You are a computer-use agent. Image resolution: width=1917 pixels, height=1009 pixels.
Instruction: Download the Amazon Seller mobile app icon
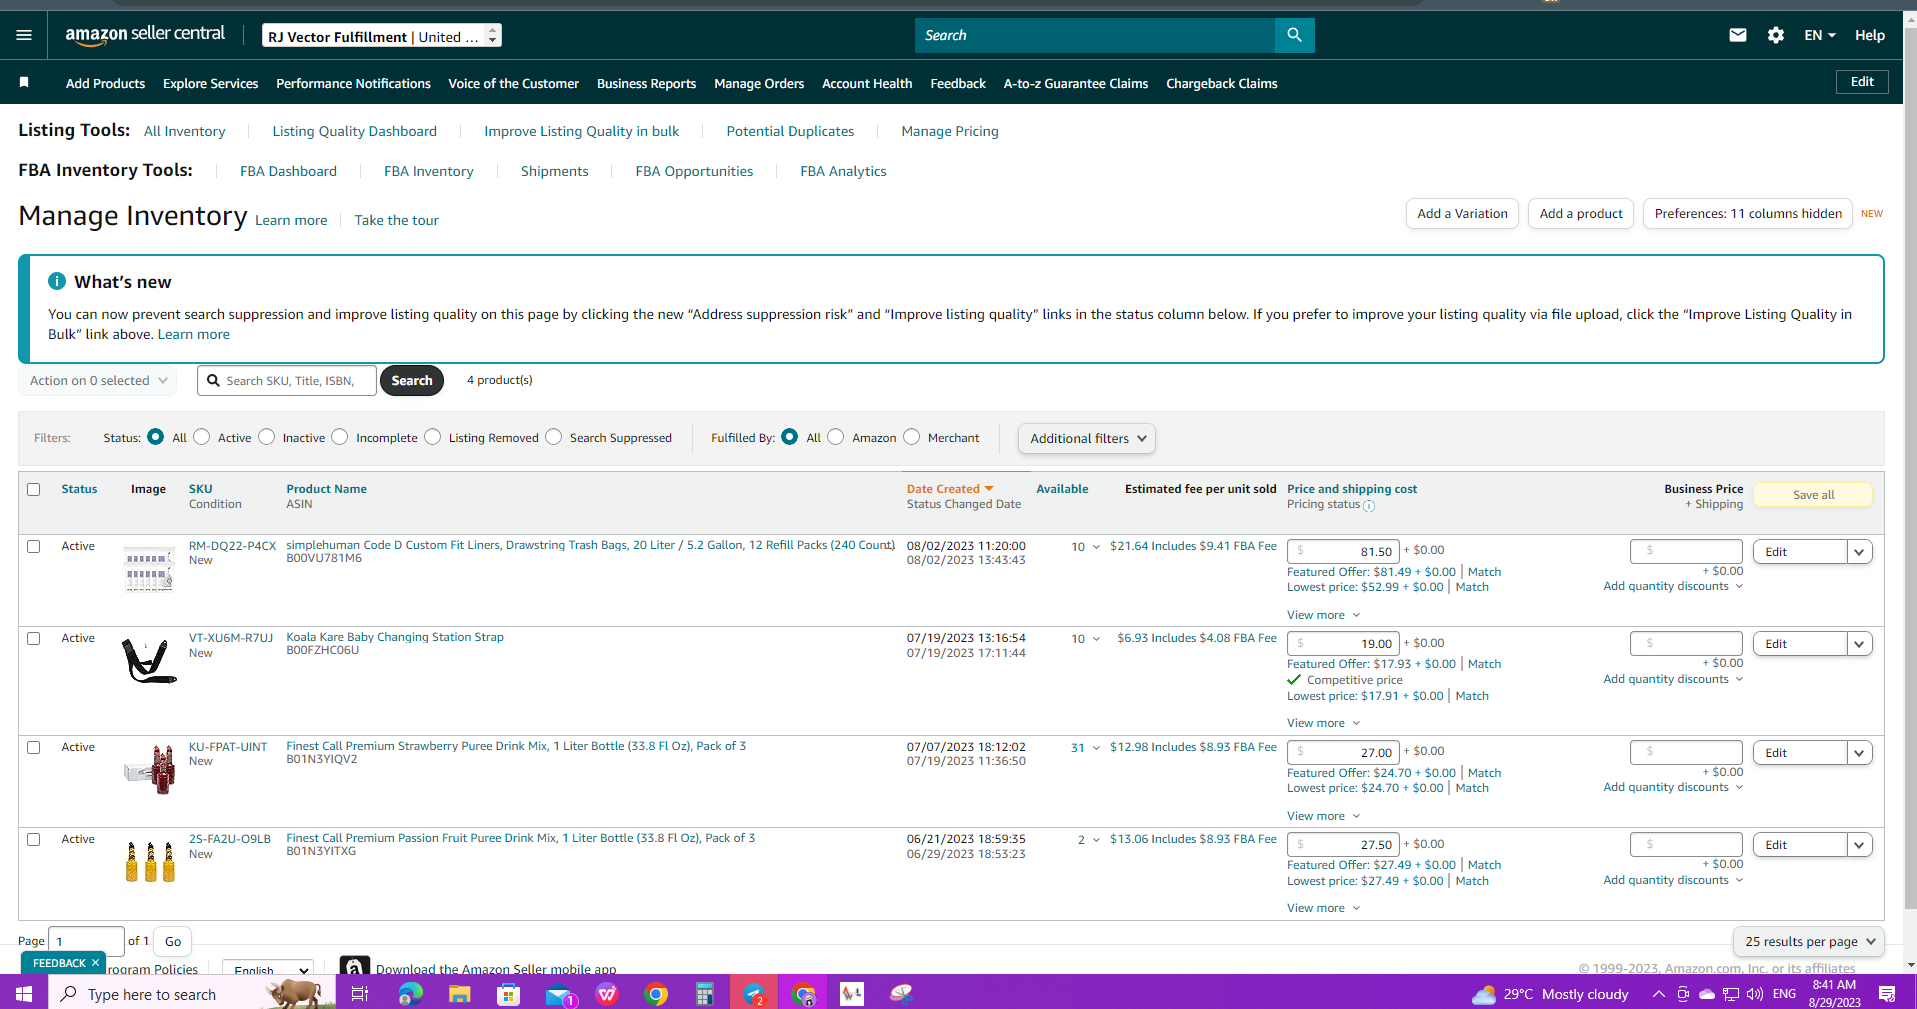354,966
